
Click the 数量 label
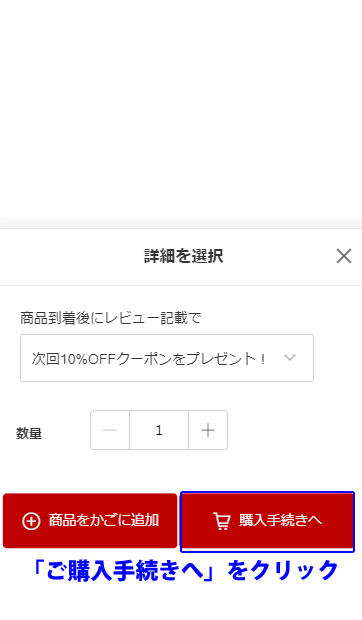click(29, 433)
